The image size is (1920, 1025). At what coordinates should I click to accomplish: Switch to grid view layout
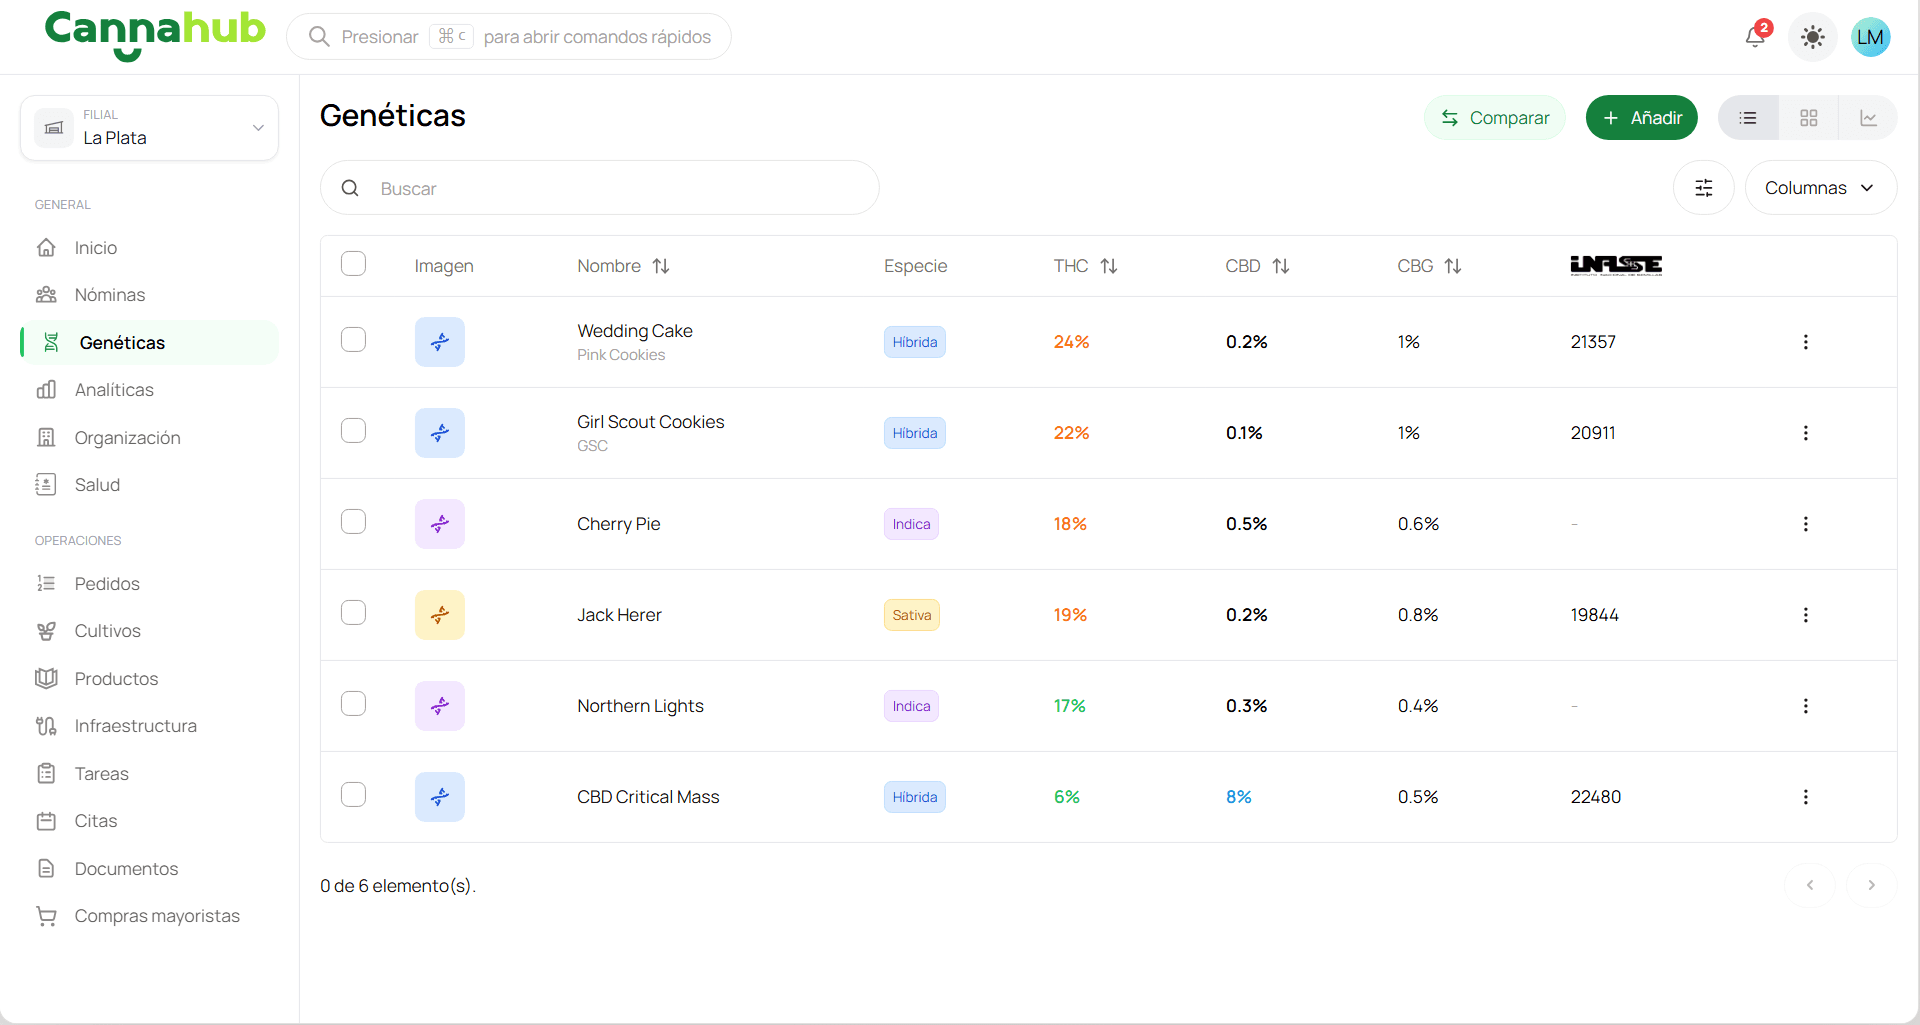[x=1808, y=118]
